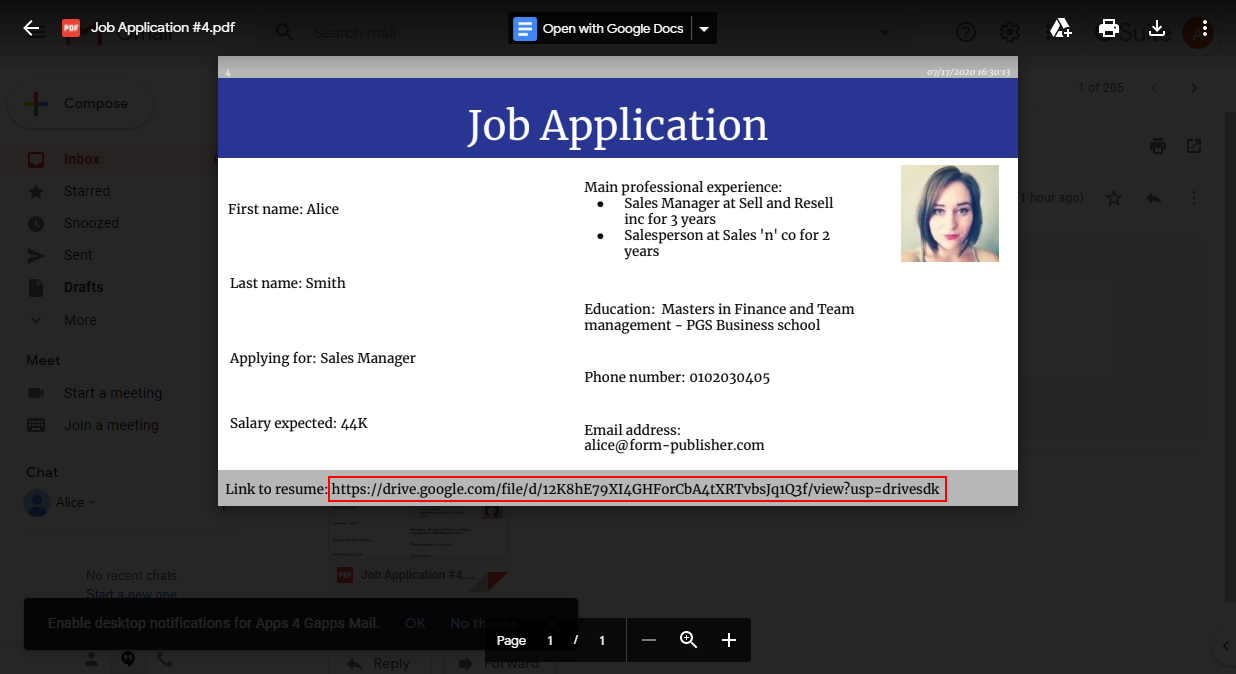Star the email message in Gmail
Image resolution: width=1236 pixels, height=674 pixels.
coord(1114,198)
